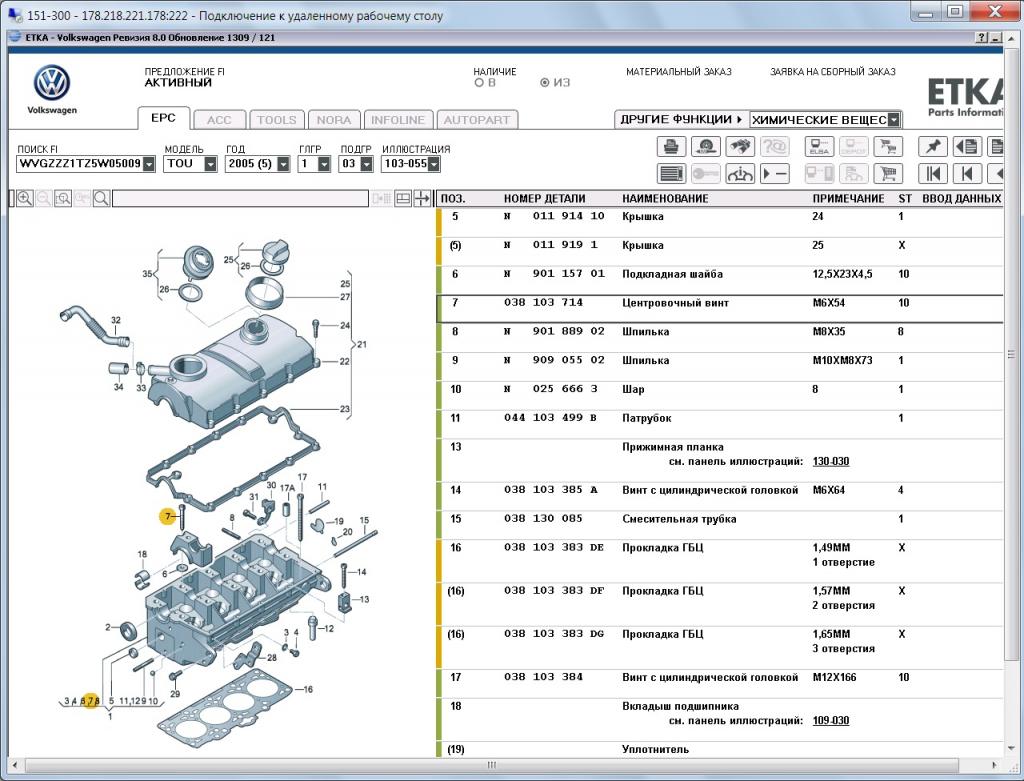
Task: Jump to first with double-bar arrow icon
Action: coord(933,174)
